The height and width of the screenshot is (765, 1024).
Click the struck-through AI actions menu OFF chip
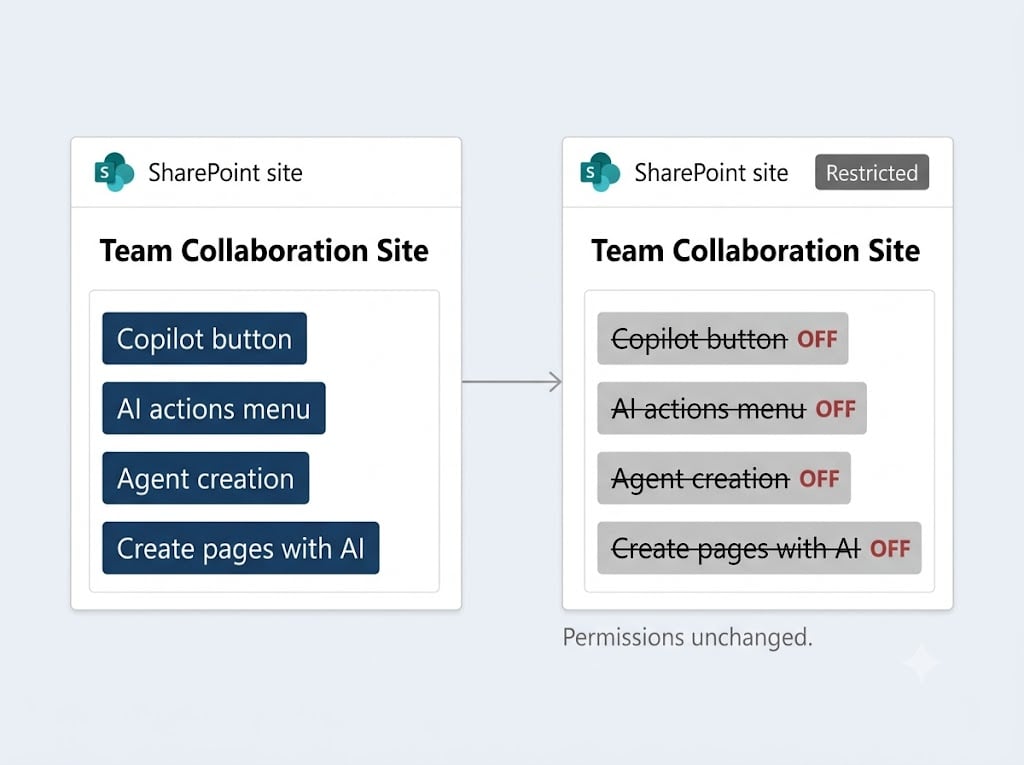tap(732, 408)
